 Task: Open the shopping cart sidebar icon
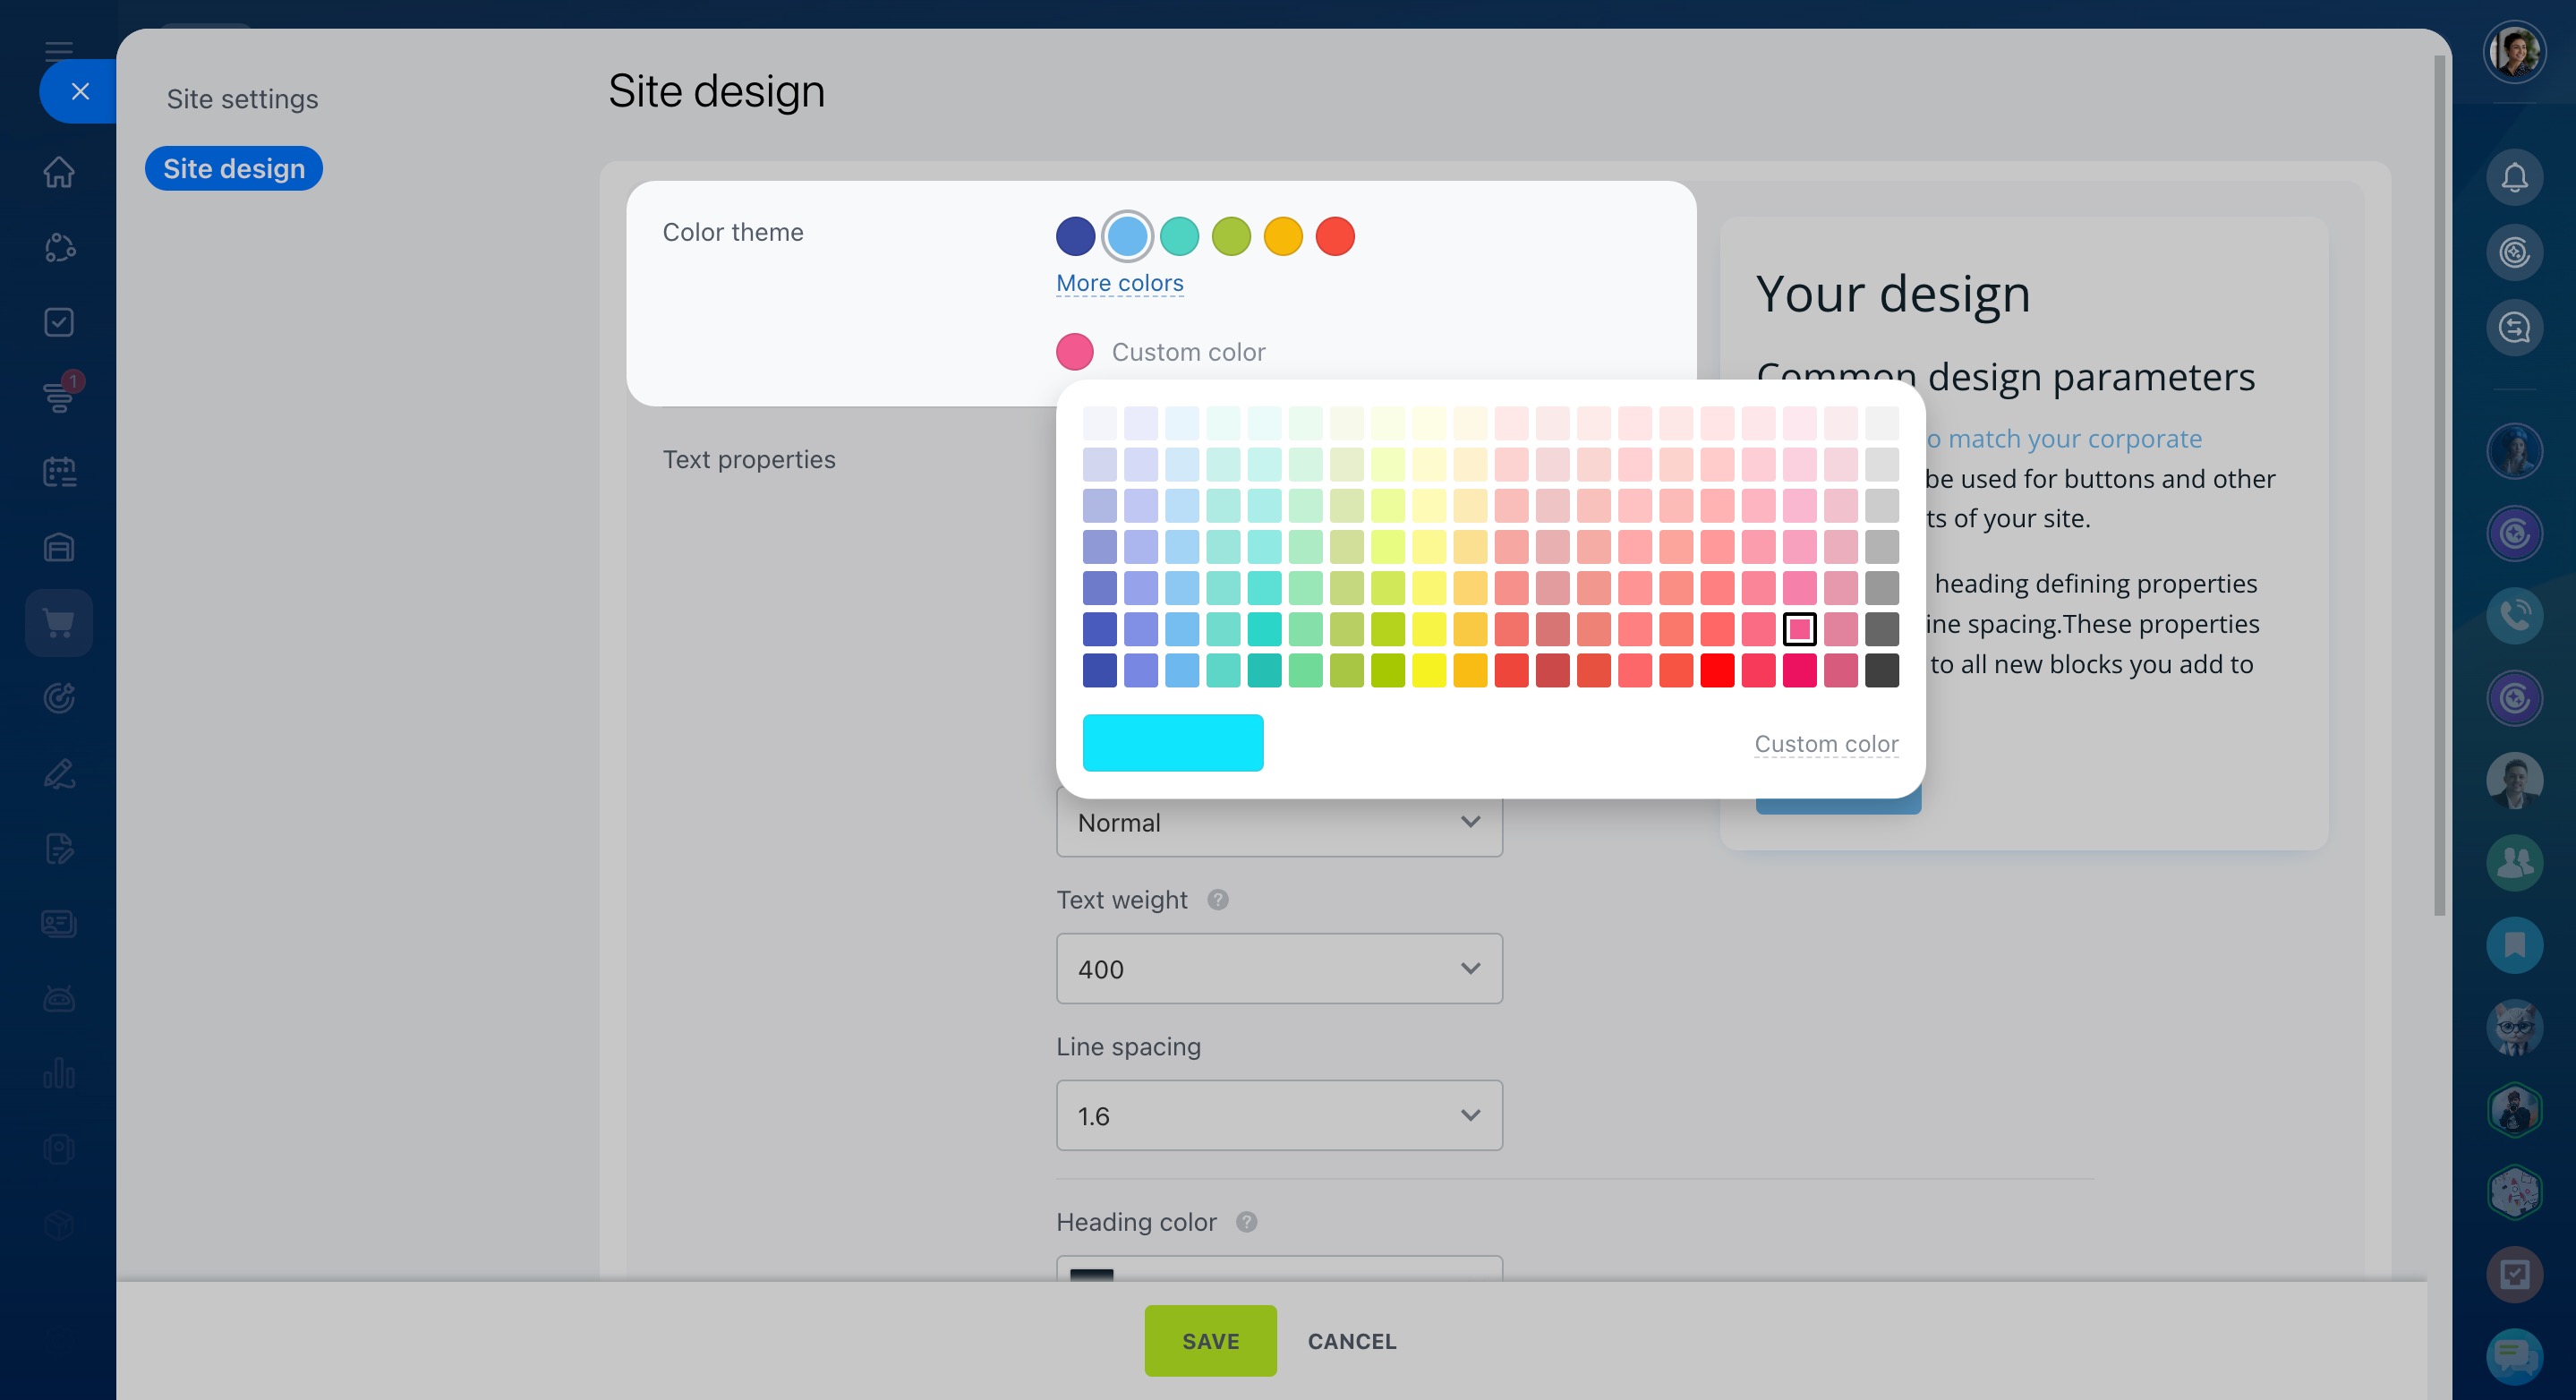pos(59,624)
